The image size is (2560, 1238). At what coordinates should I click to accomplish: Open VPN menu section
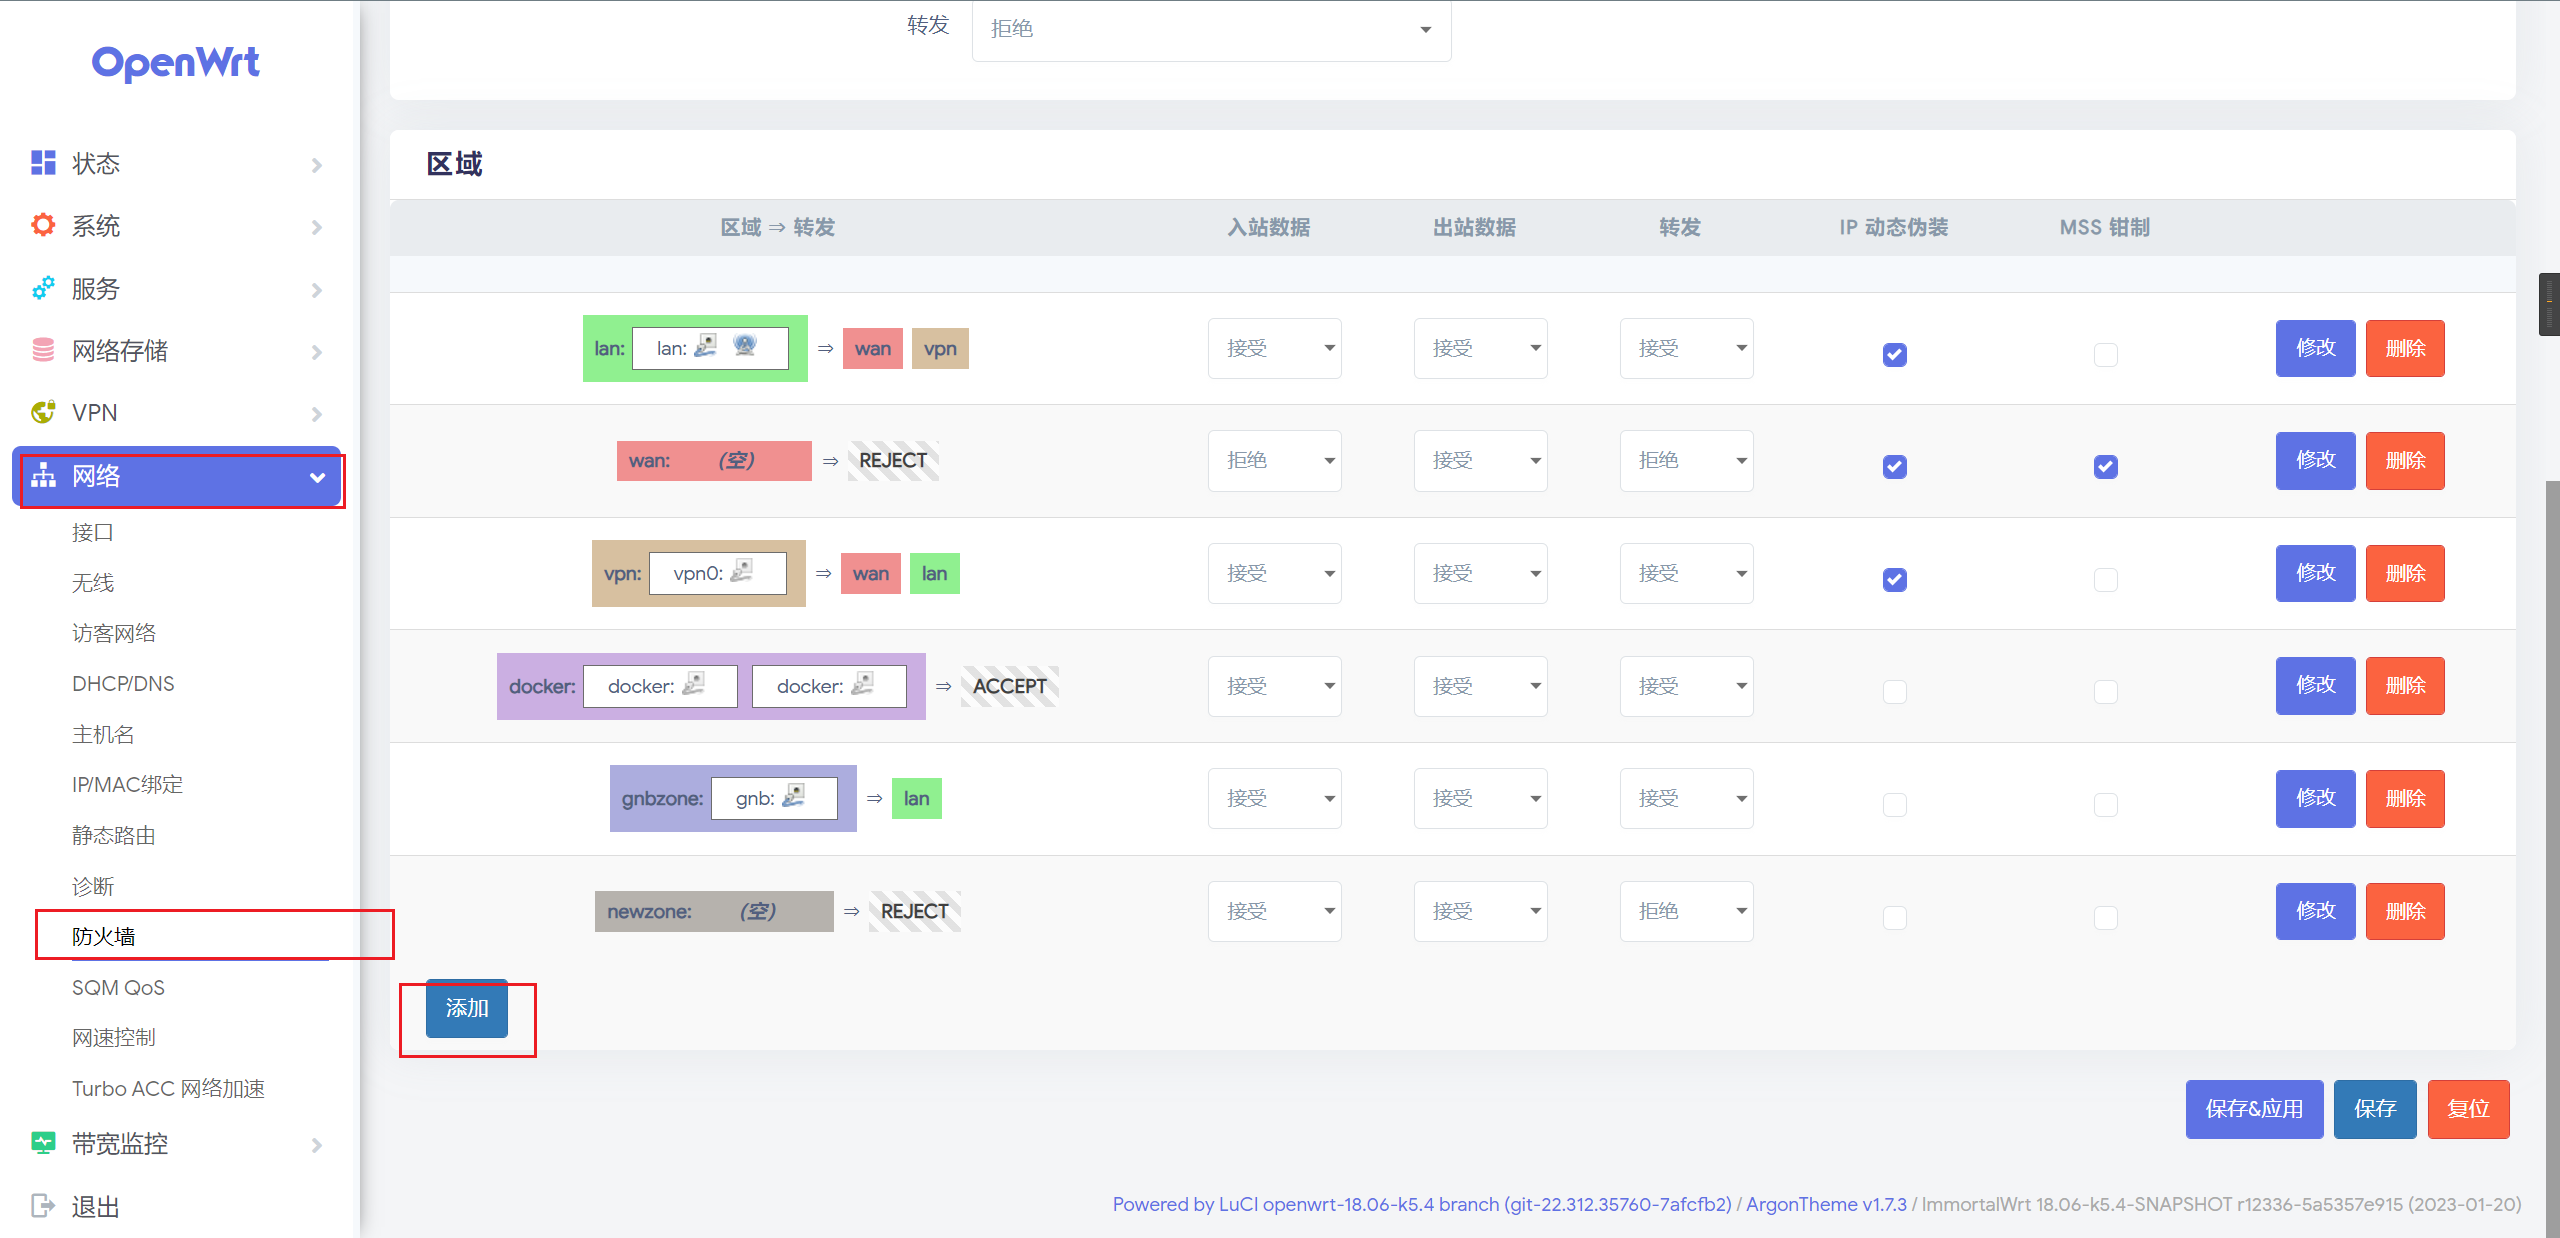click(x=175, y=412)
